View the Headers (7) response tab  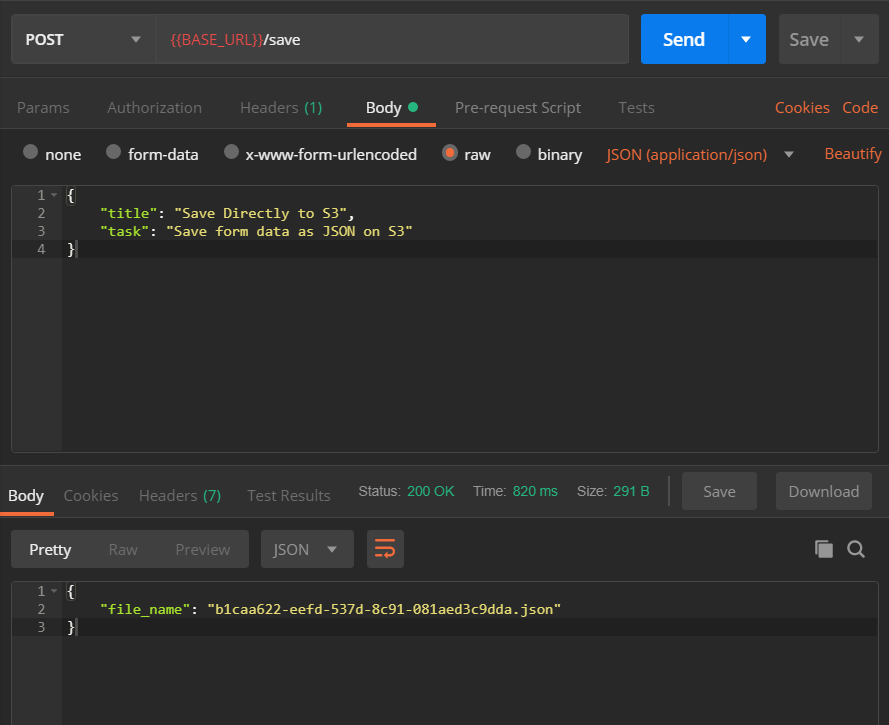click(179, 495)
